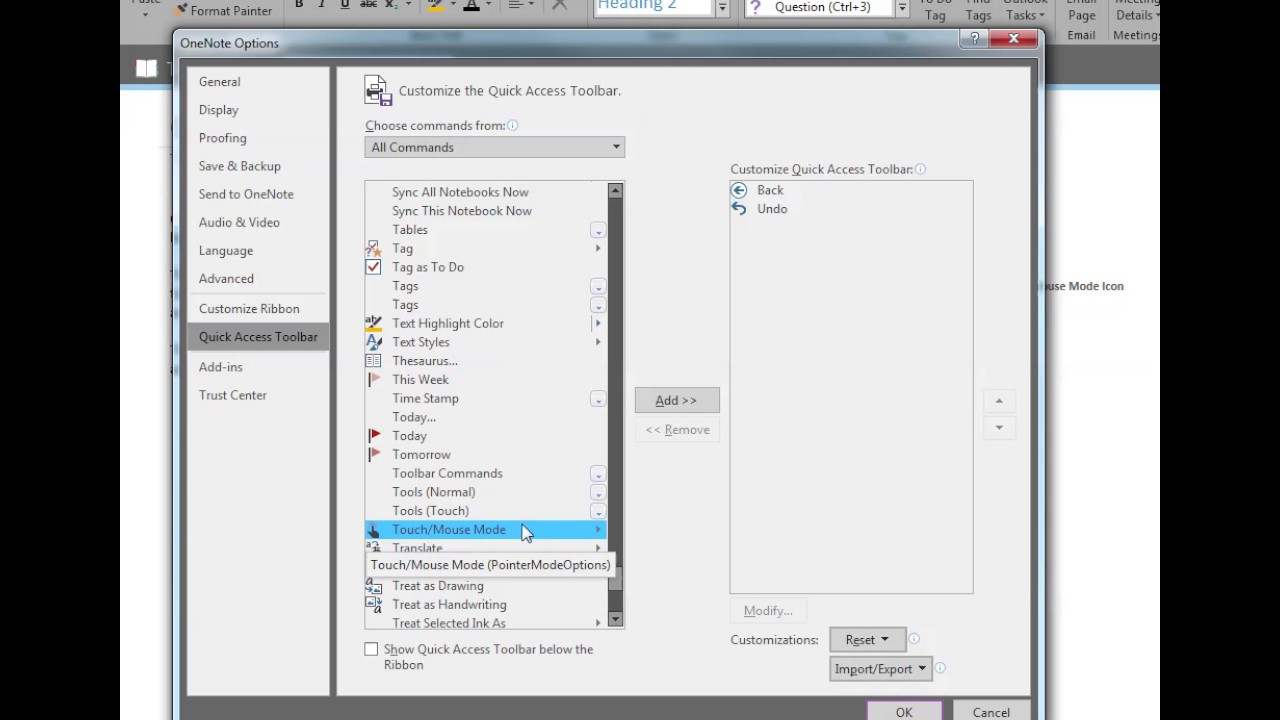Cancel the OneNote Options dialog
Image resolution: width=1280 pixels, height=720 pixels.
coord(991,711)
